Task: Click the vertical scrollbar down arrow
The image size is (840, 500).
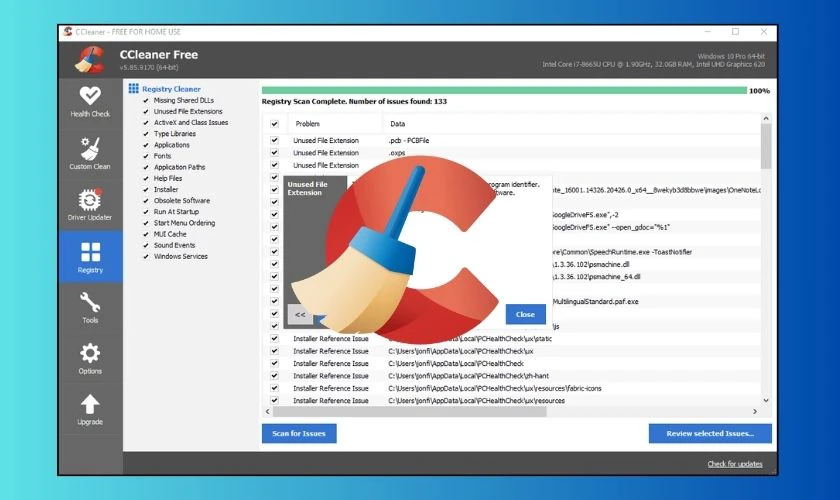Action: point(766,400)
